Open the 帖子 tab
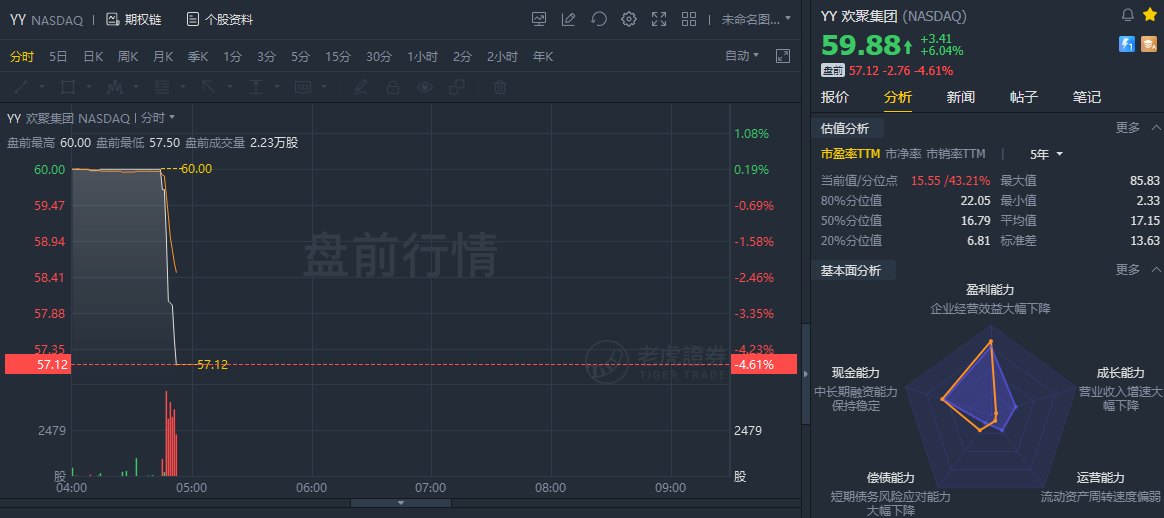This screenshot has width=1164, height=518. pyautogui.click(x=1024, y=96)
